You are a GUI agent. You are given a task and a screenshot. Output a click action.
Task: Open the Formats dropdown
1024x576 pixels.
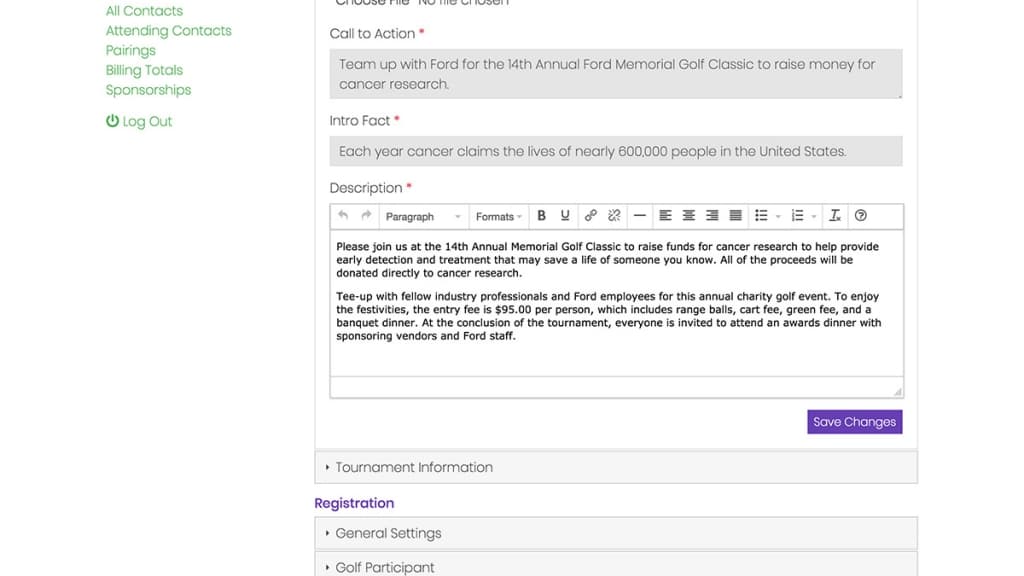coord(498,216)
